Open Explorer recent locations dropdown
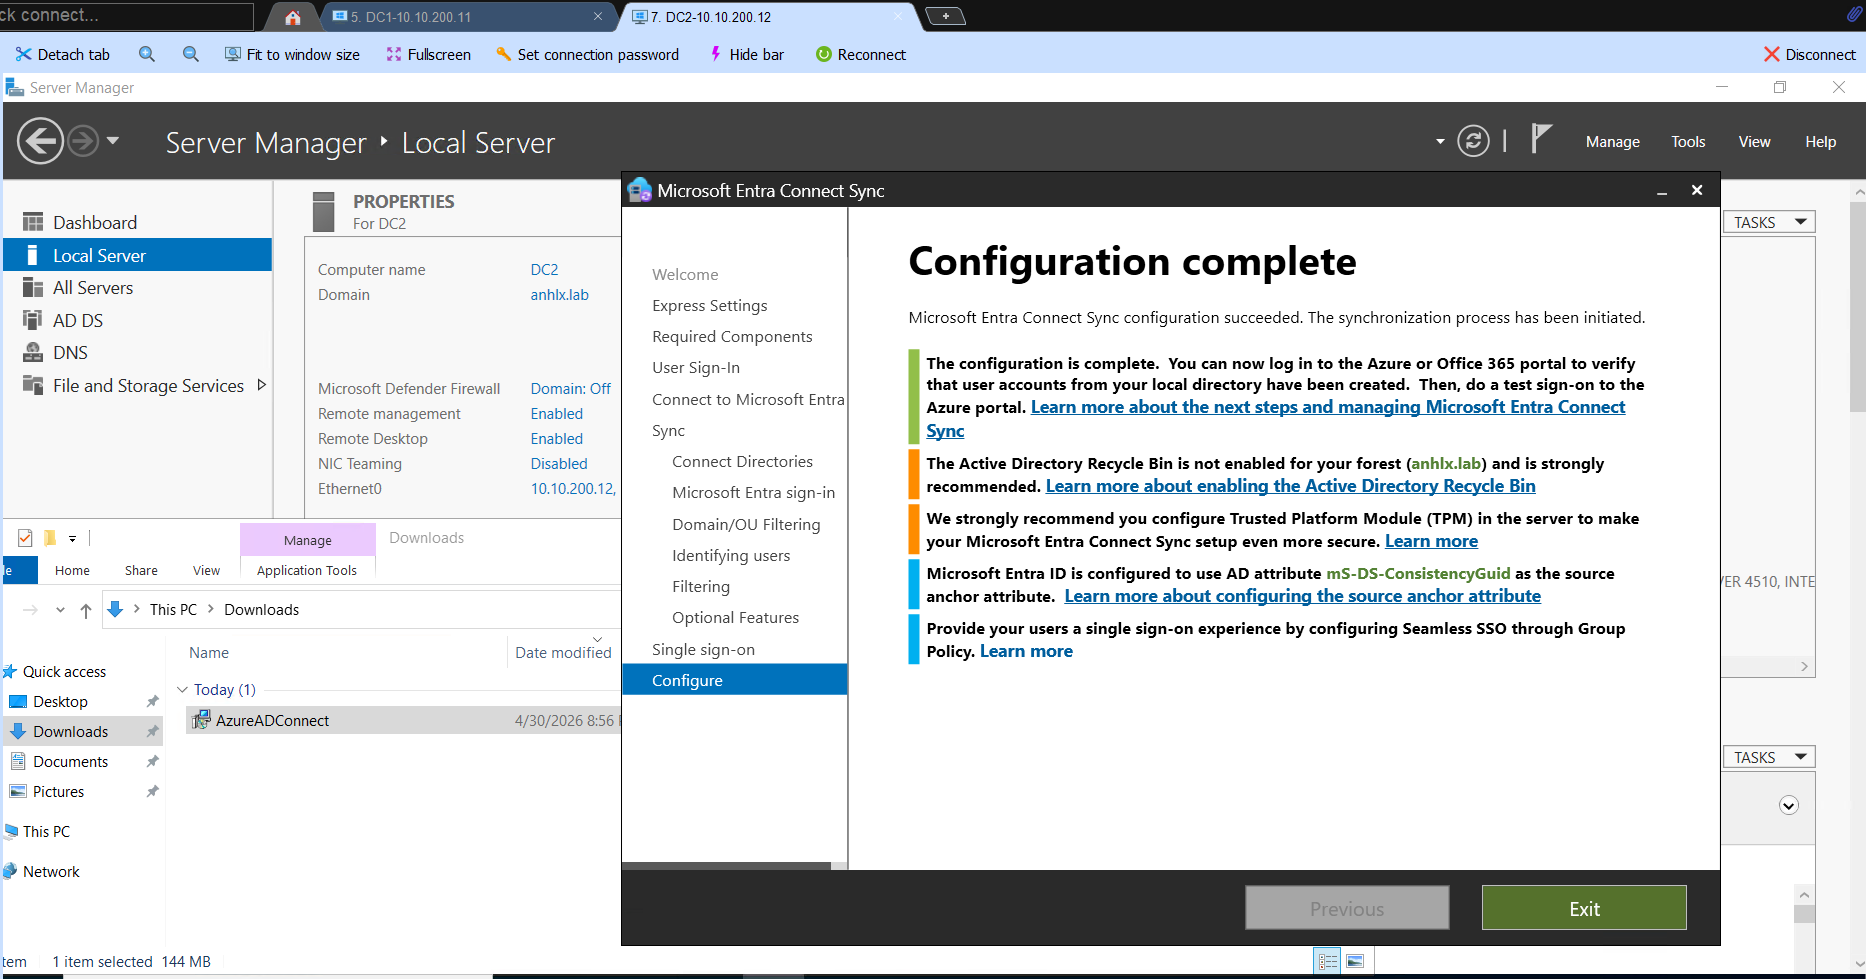Image resolution: width=1866 pixels, height=979 pixels. tap(61, 610)
